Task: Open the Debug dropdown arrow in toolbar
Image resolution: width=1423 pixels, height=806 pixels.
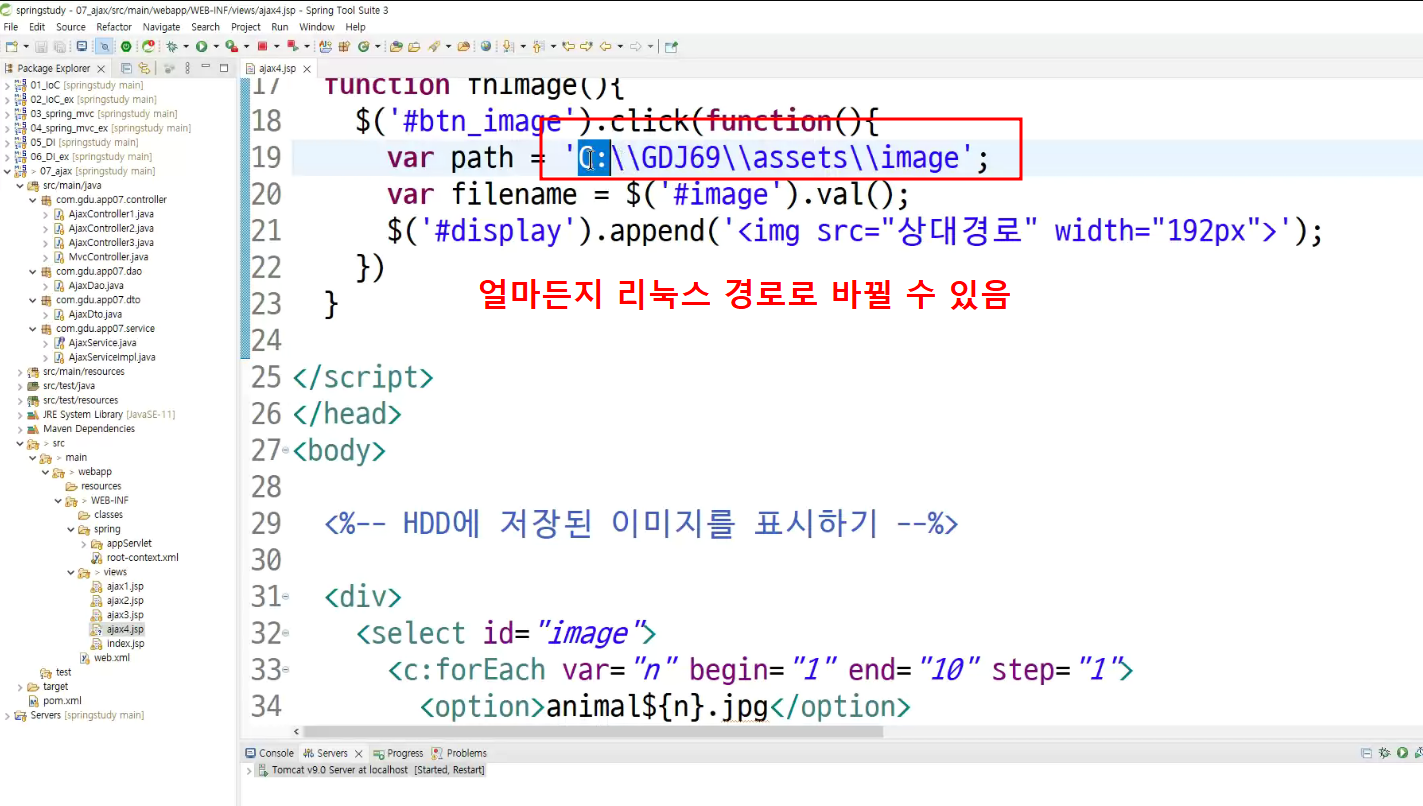Action: 185,46
